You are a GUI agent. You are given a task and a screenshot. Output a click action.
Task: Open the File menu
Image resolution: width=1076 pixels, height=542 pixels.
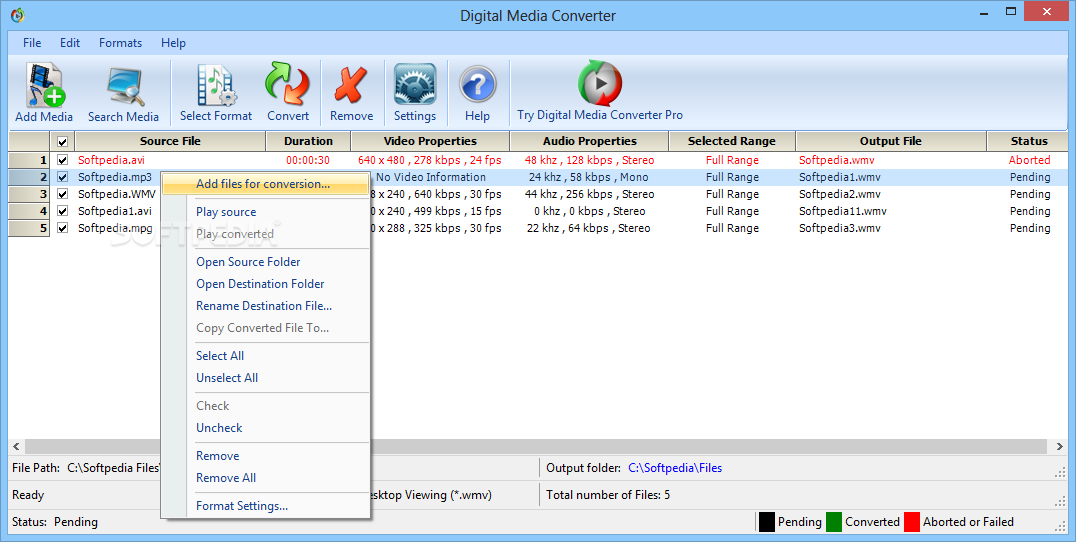point(32,43)
